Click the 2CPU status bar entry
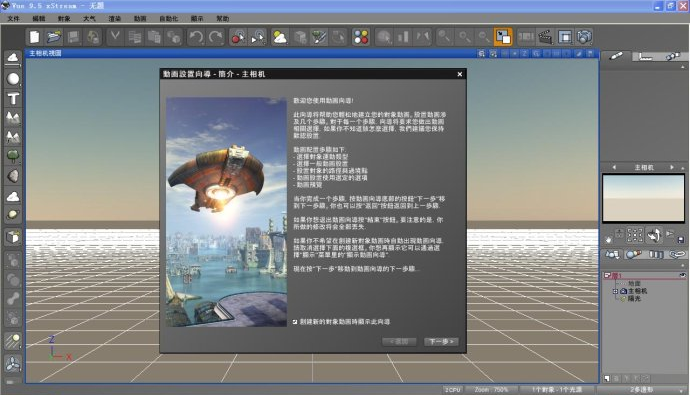 point(452,390)
